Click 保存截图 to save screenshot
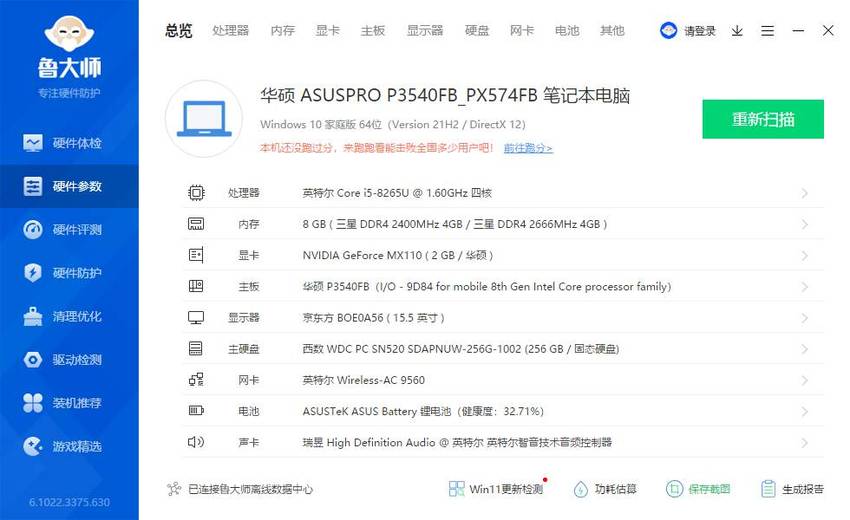Image resolution: width=850 pixels, height=520 pixels. tap(698, 489)
